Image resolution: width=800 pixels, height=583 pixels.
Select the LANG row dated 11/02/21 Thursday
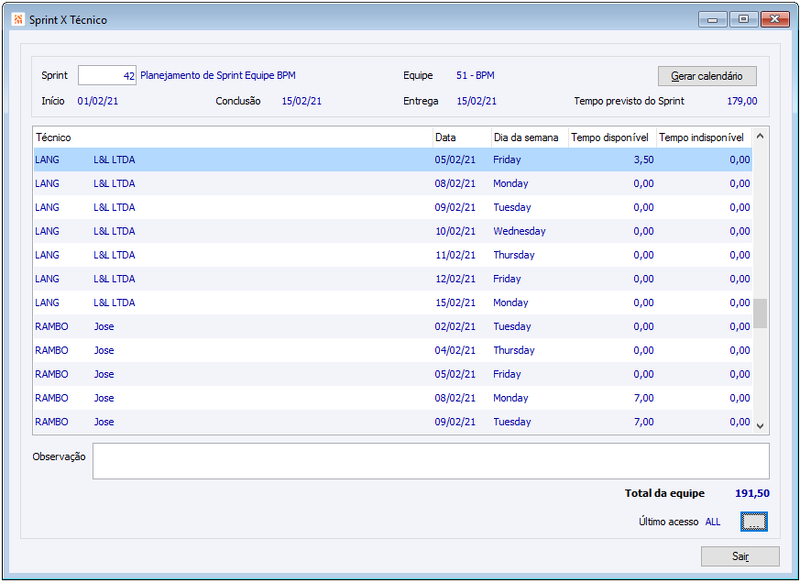tap(392, 255)
